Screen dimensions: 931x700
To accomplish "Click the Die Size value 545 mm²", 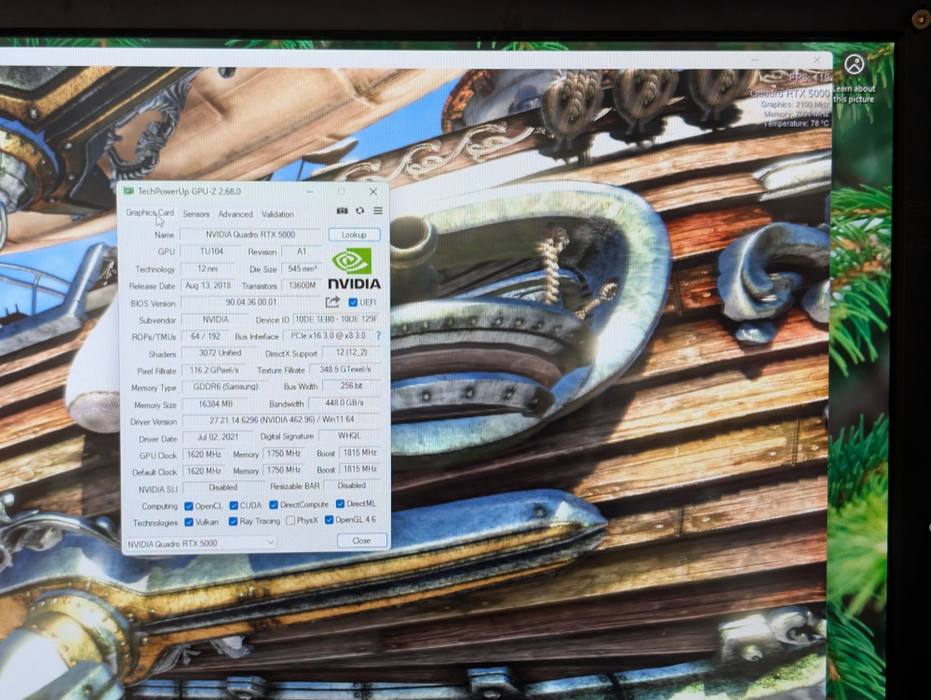I will pyautogui.click(x=302, y=268).
